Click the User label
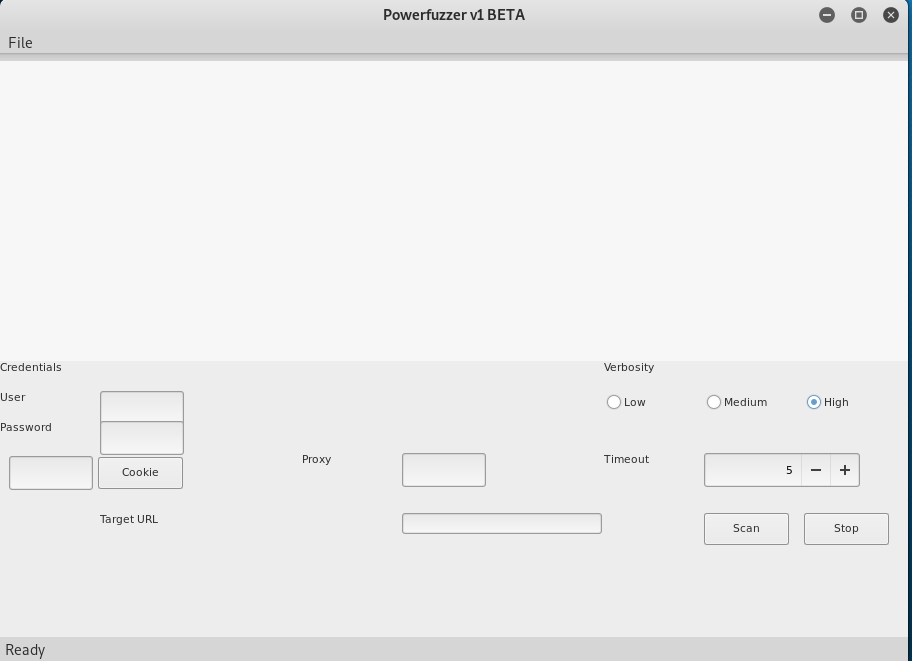The image size is (912, 661). pyautogui.click(x=13, y=397)
